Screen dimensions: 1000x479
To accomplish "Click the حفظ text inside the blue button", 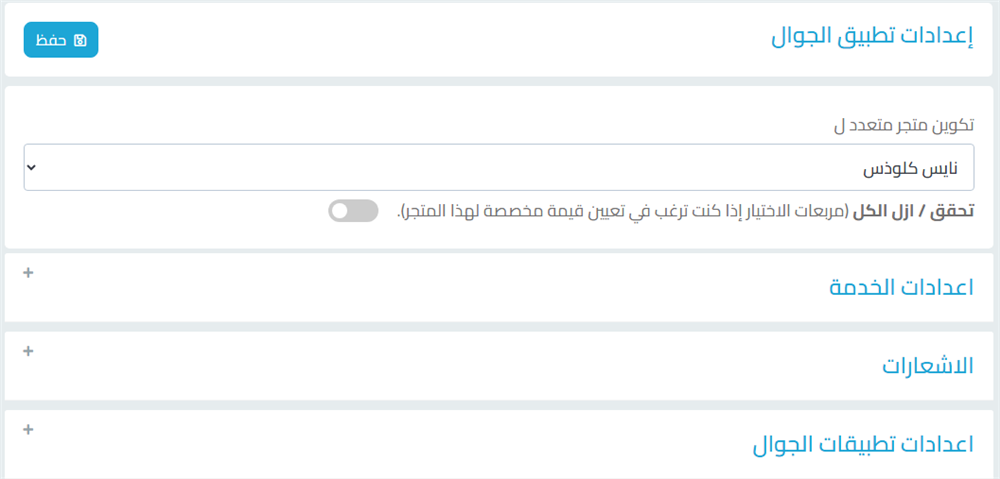I will [x=52, y=40].
